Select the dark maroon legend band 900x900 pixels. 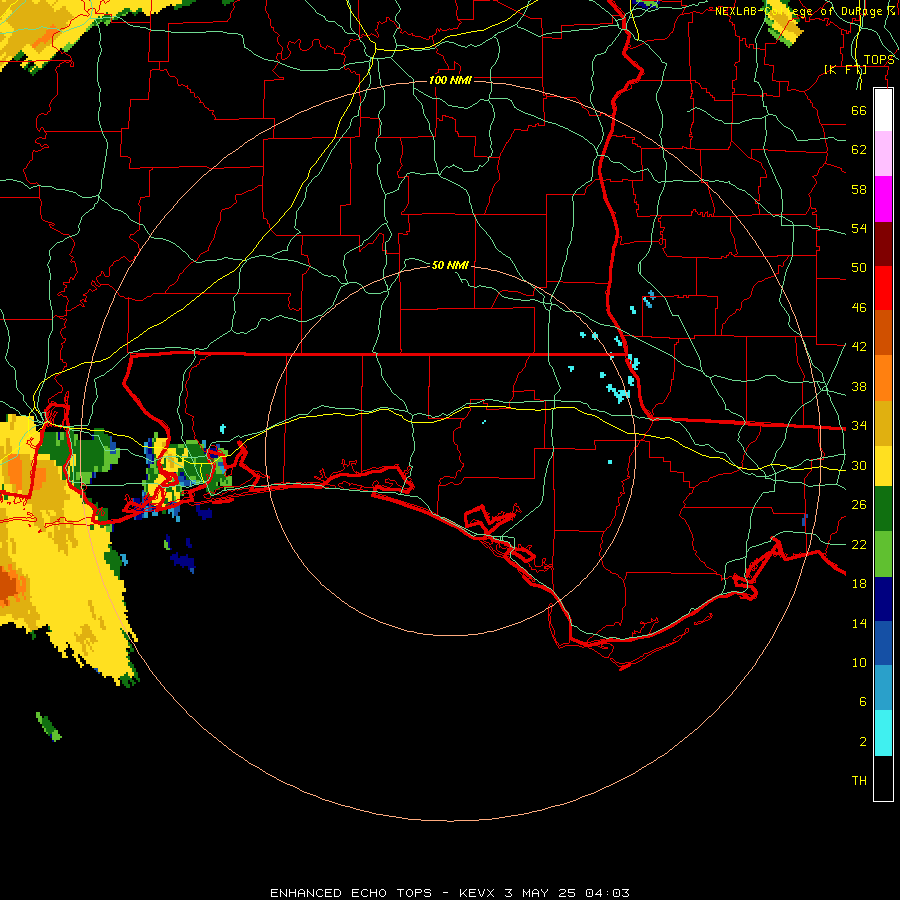coord(883,243)
